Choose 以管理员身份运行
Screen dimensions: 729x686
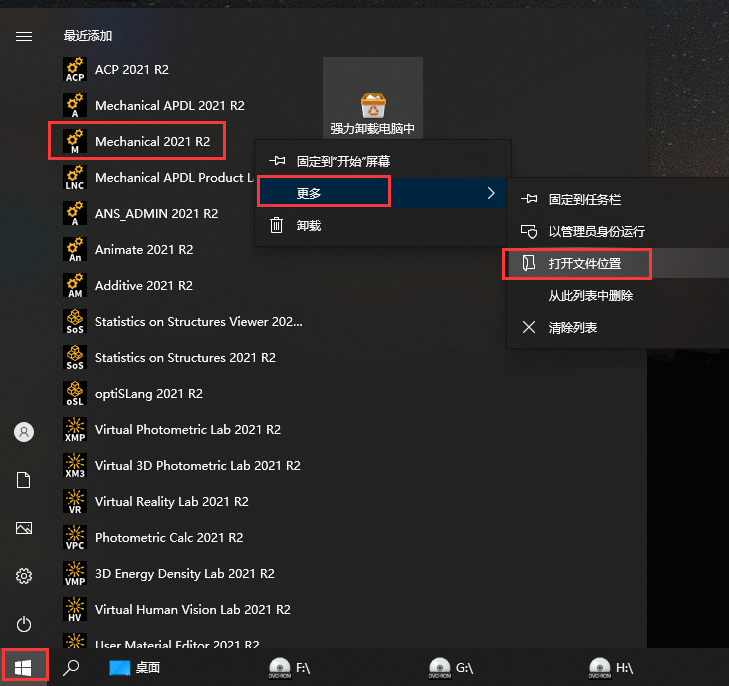click(618, 231)
